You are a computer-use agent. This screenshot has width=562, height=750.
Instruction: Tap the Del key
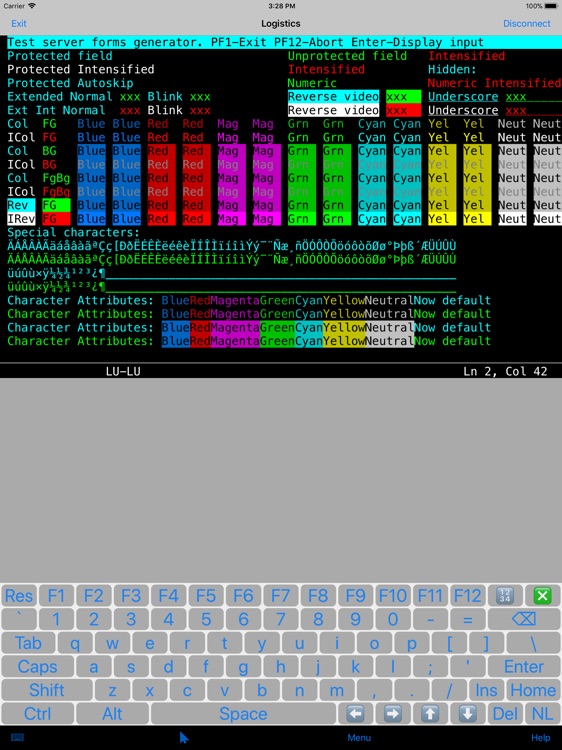[x=505, y=714]
